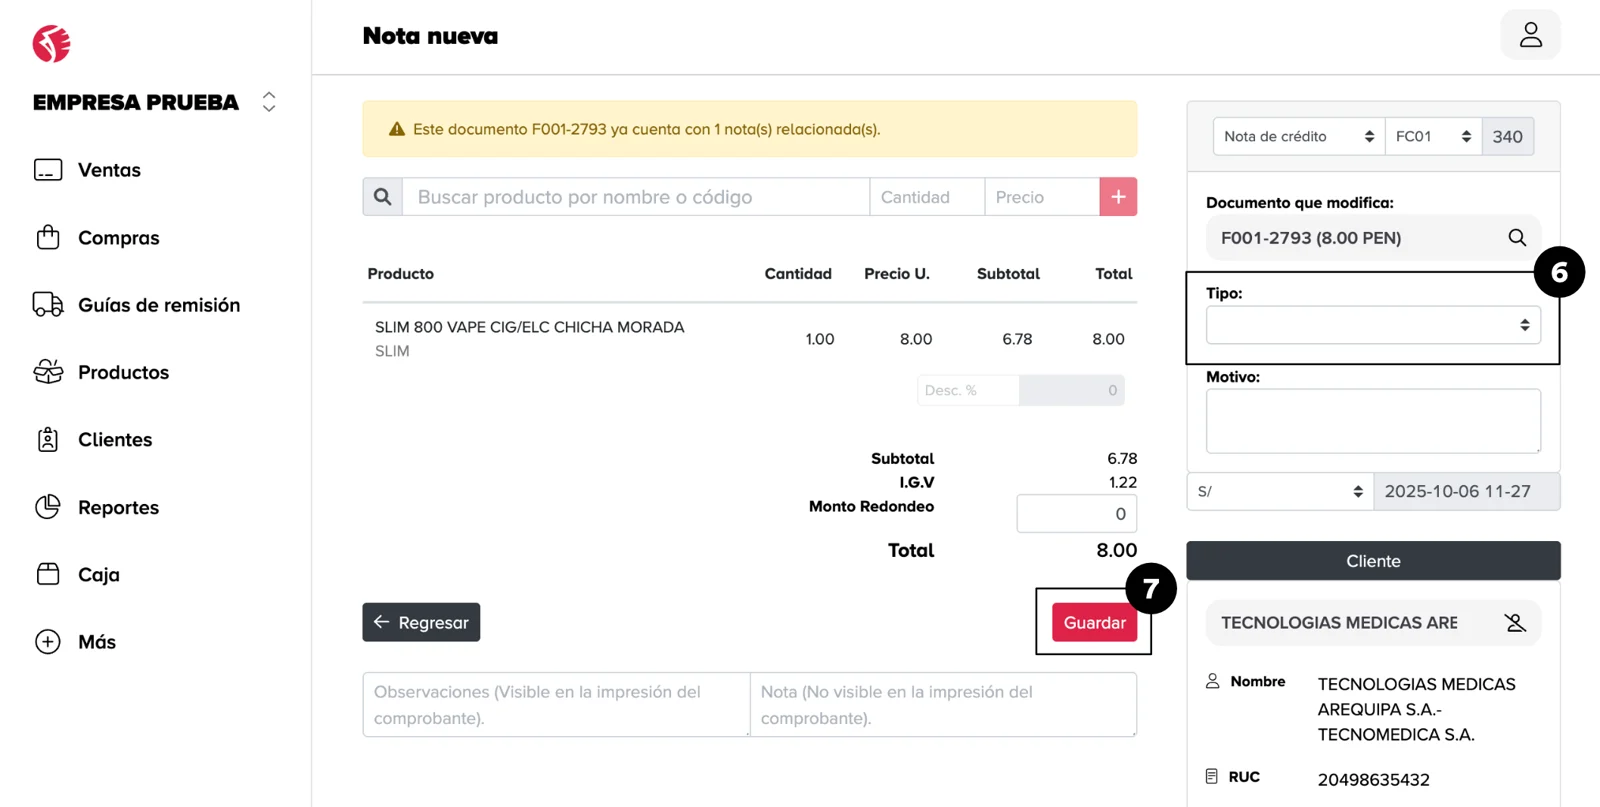Viewport: 1600px width, 807px height.
Task: Expand the EMPRESA PRUEBA company switcher
Action: [x=268, y=102]
